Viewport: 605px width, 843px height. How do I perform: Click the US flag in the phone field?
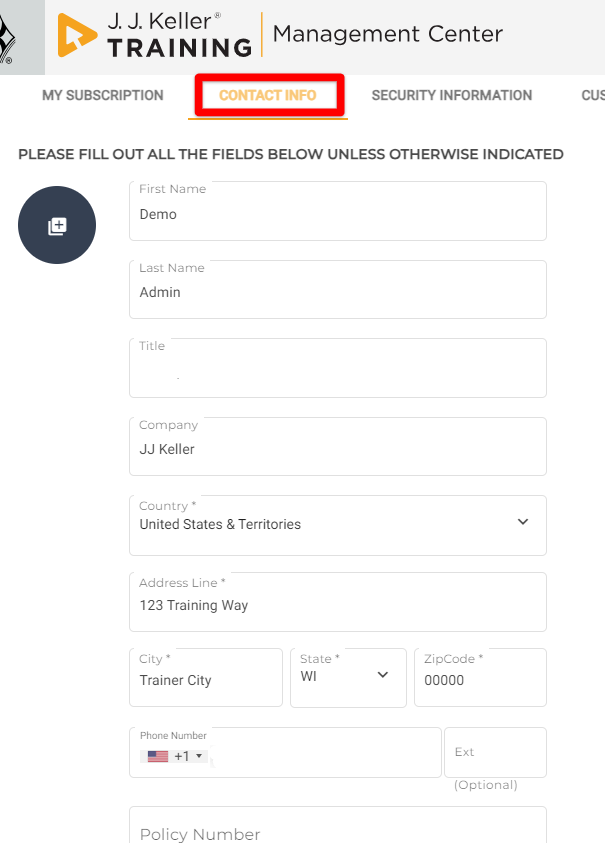click(x=157, y=756)
